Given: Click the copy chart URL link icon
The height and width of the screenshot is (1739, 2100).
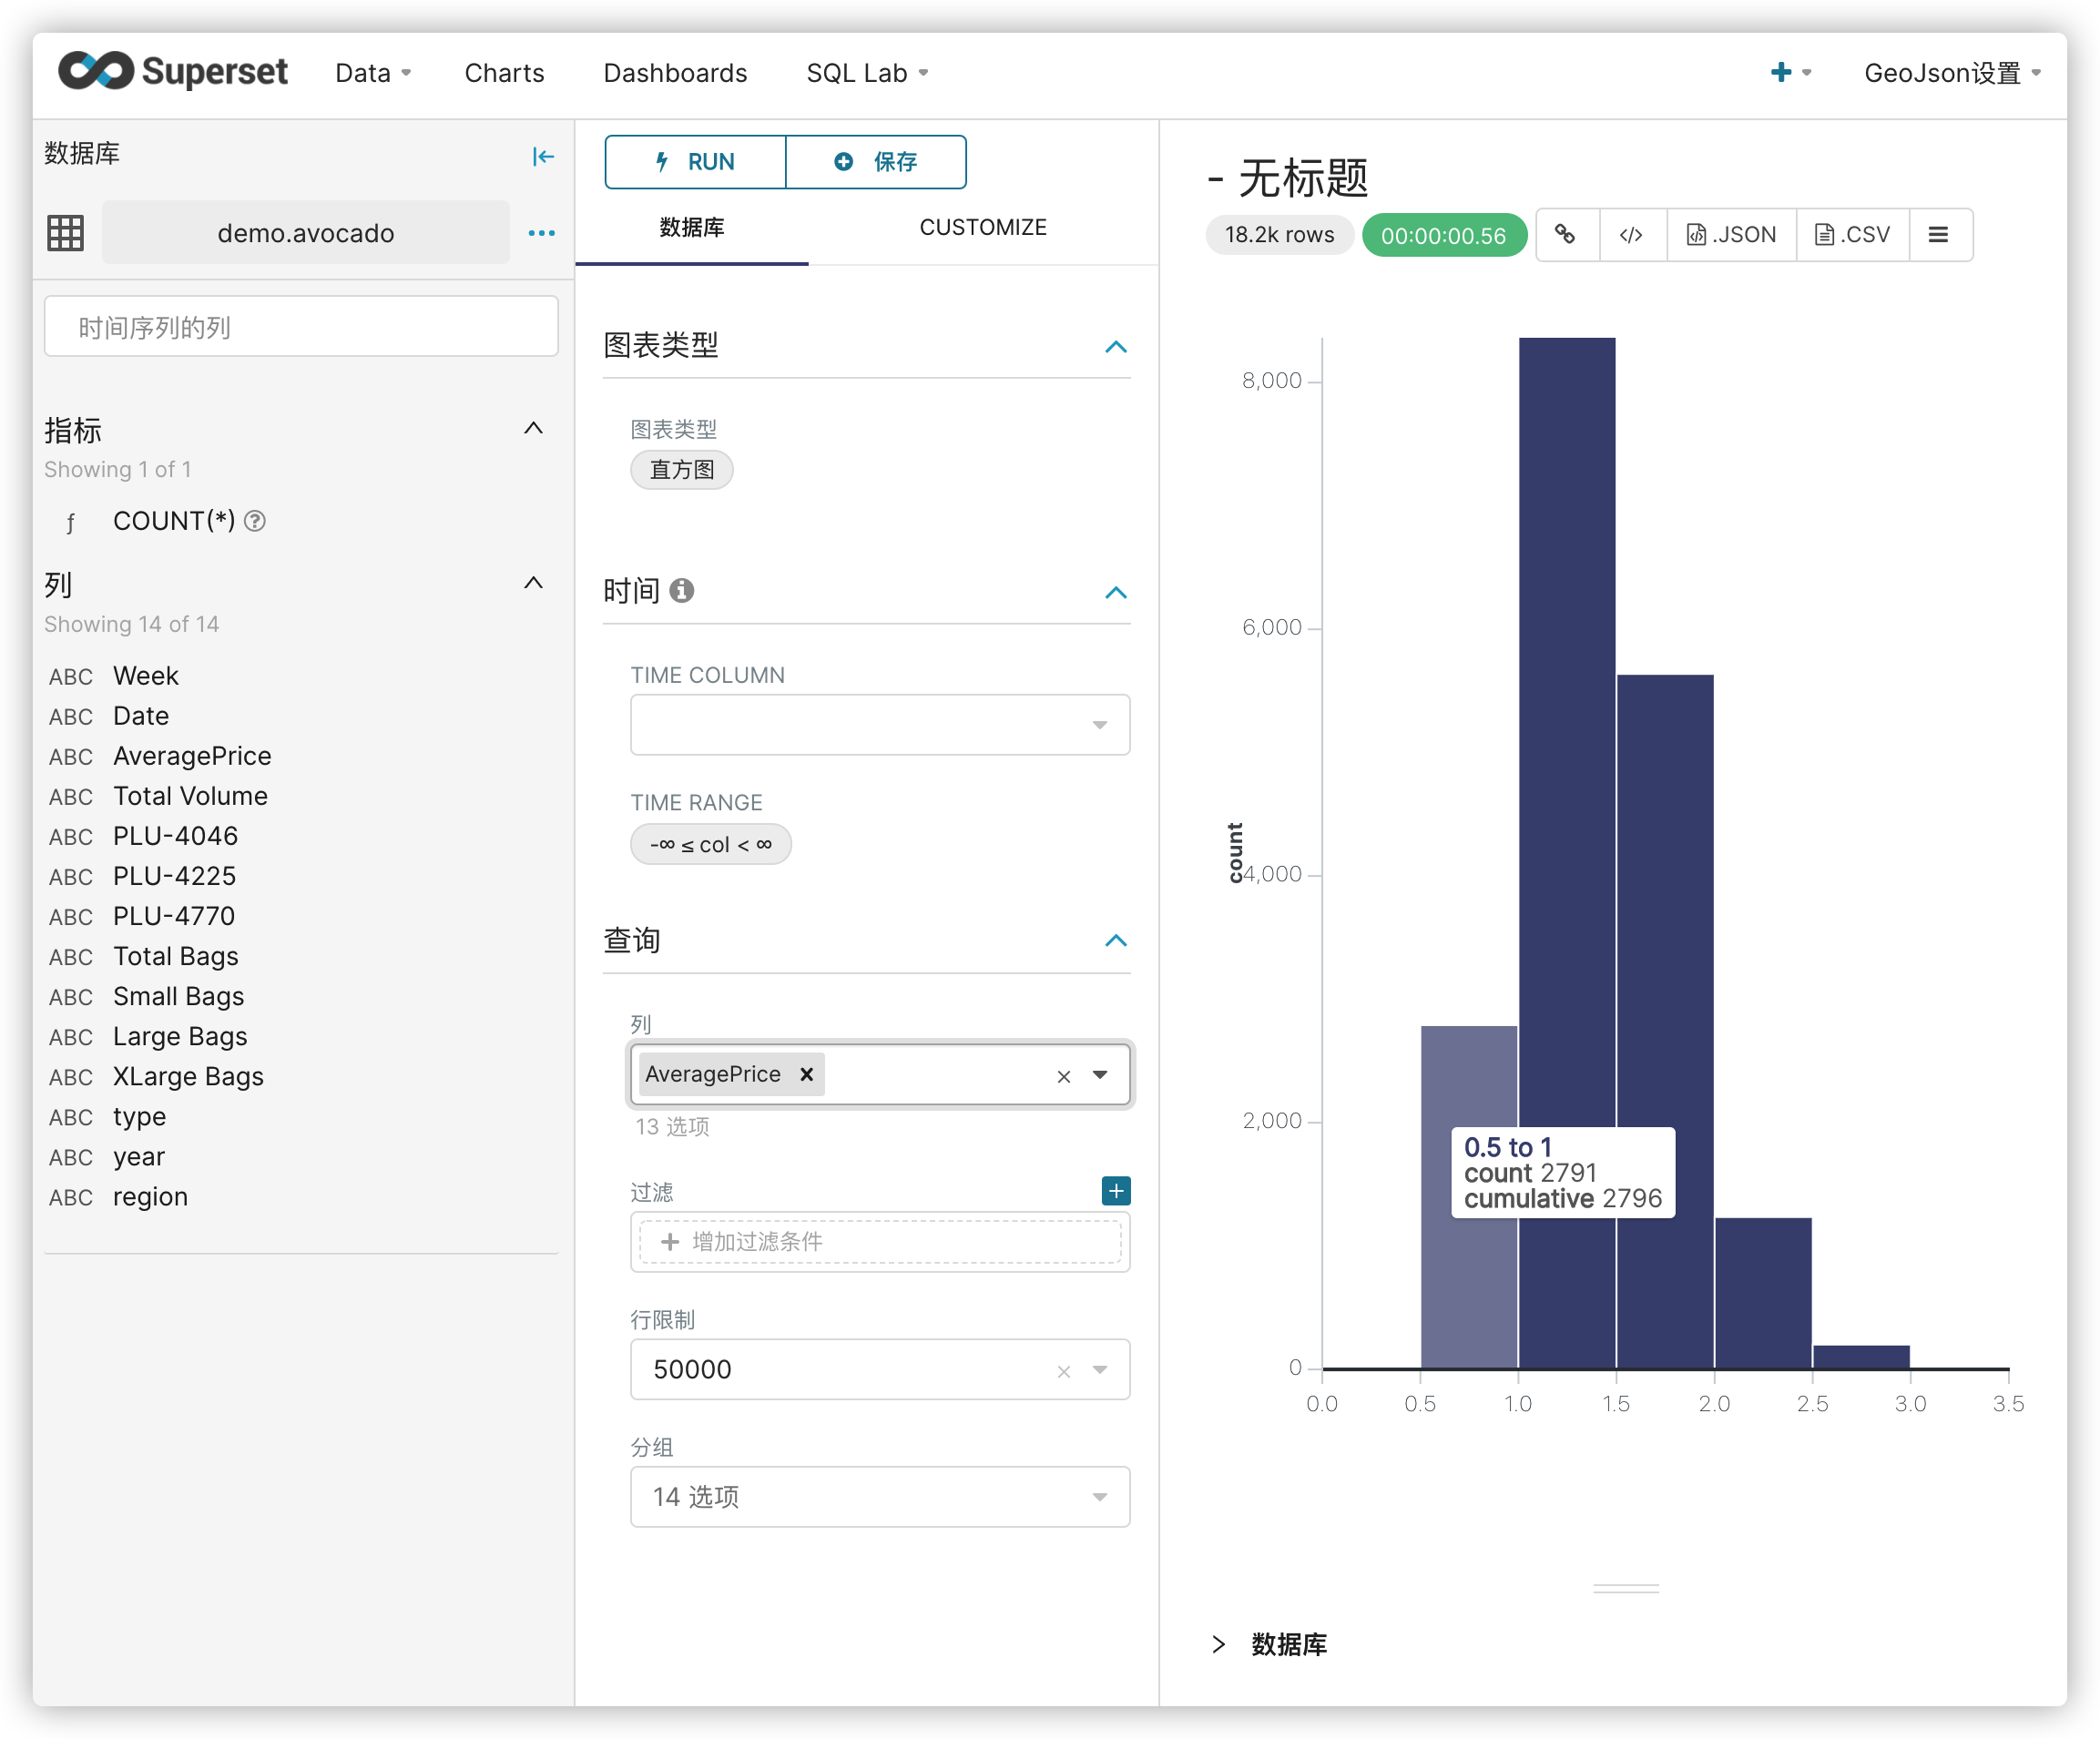Looking at the screenshot, I should [1567, 234].
